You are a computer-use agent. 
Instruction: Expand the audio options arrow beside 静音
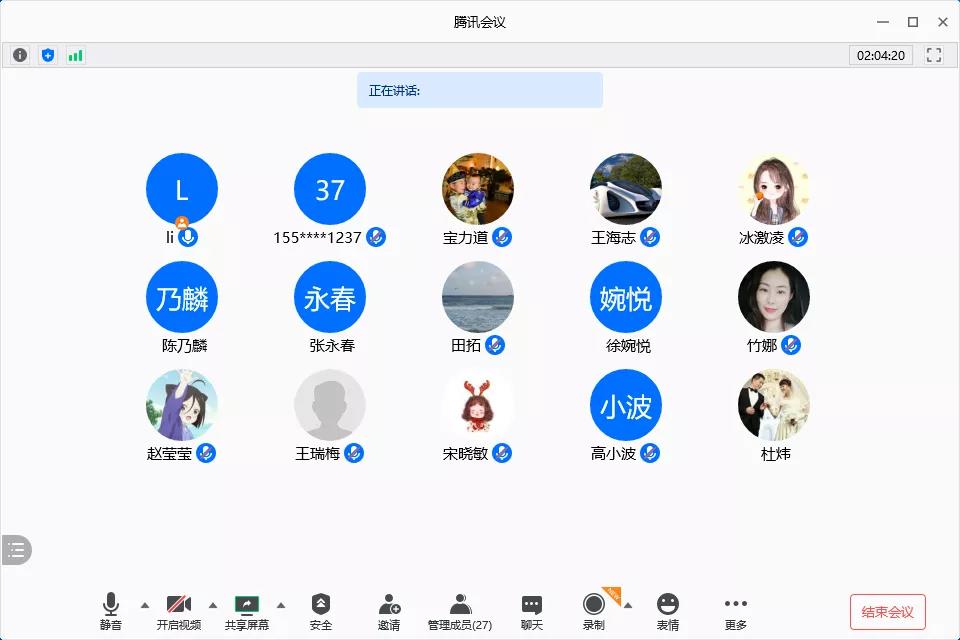pos(145,604)
